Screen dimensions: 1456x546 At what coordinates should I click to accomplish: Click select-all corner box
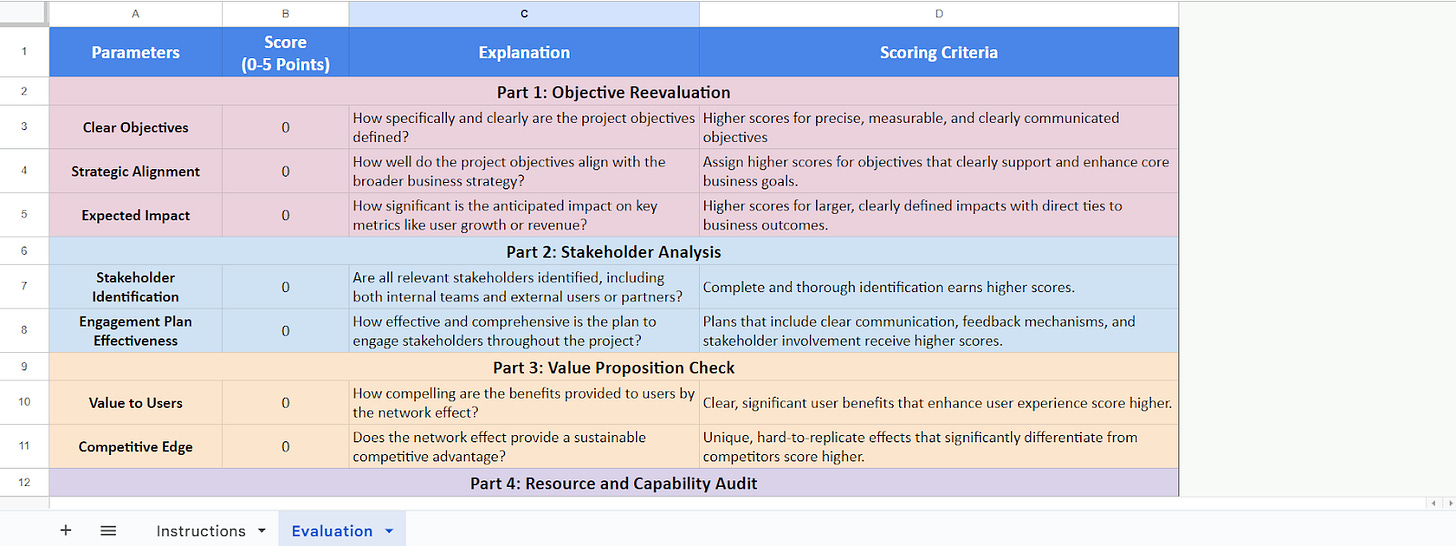point(24,14)
